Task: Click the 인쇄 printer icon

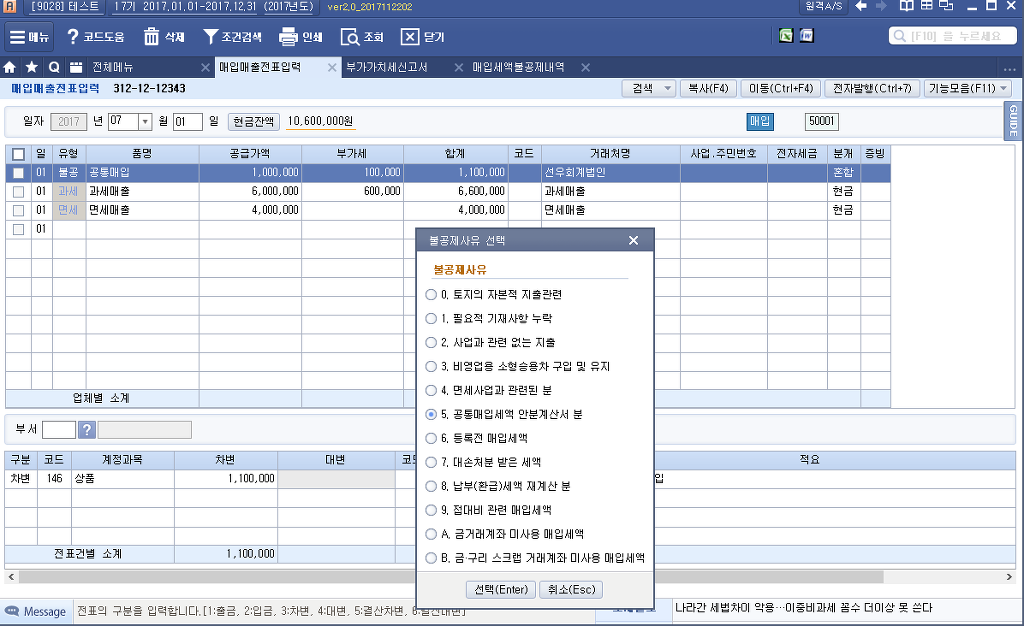Action: [288, 37]
